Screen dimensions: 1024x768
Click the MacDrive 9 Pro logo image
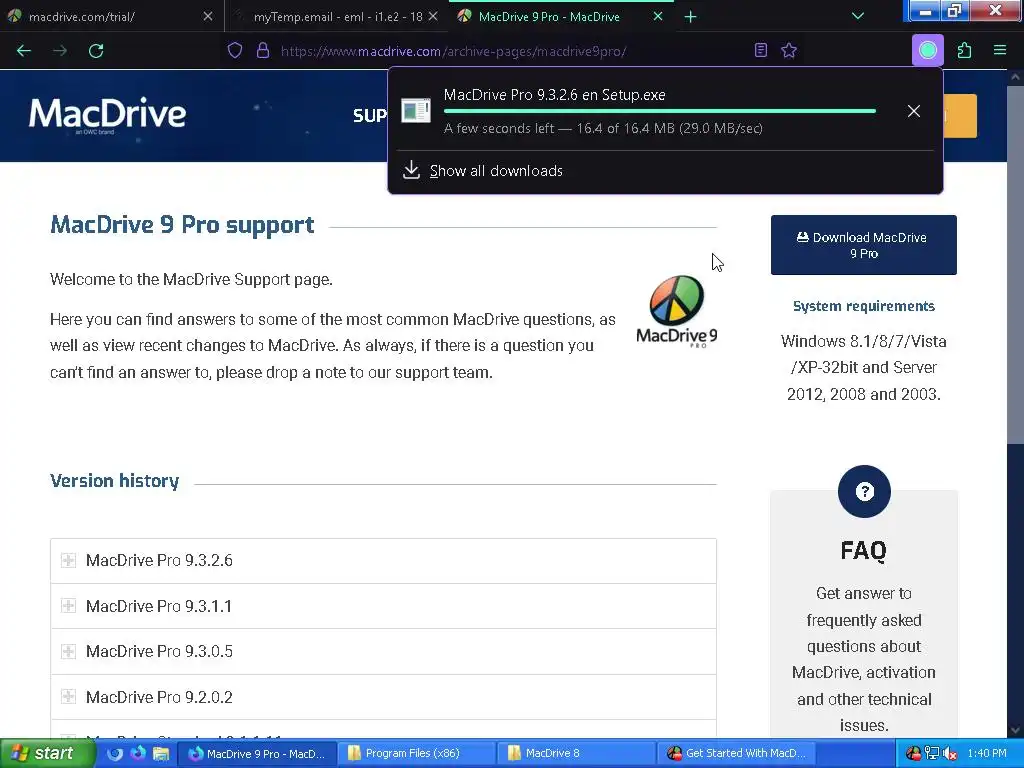pyautogui.click(x=677, y=310)
